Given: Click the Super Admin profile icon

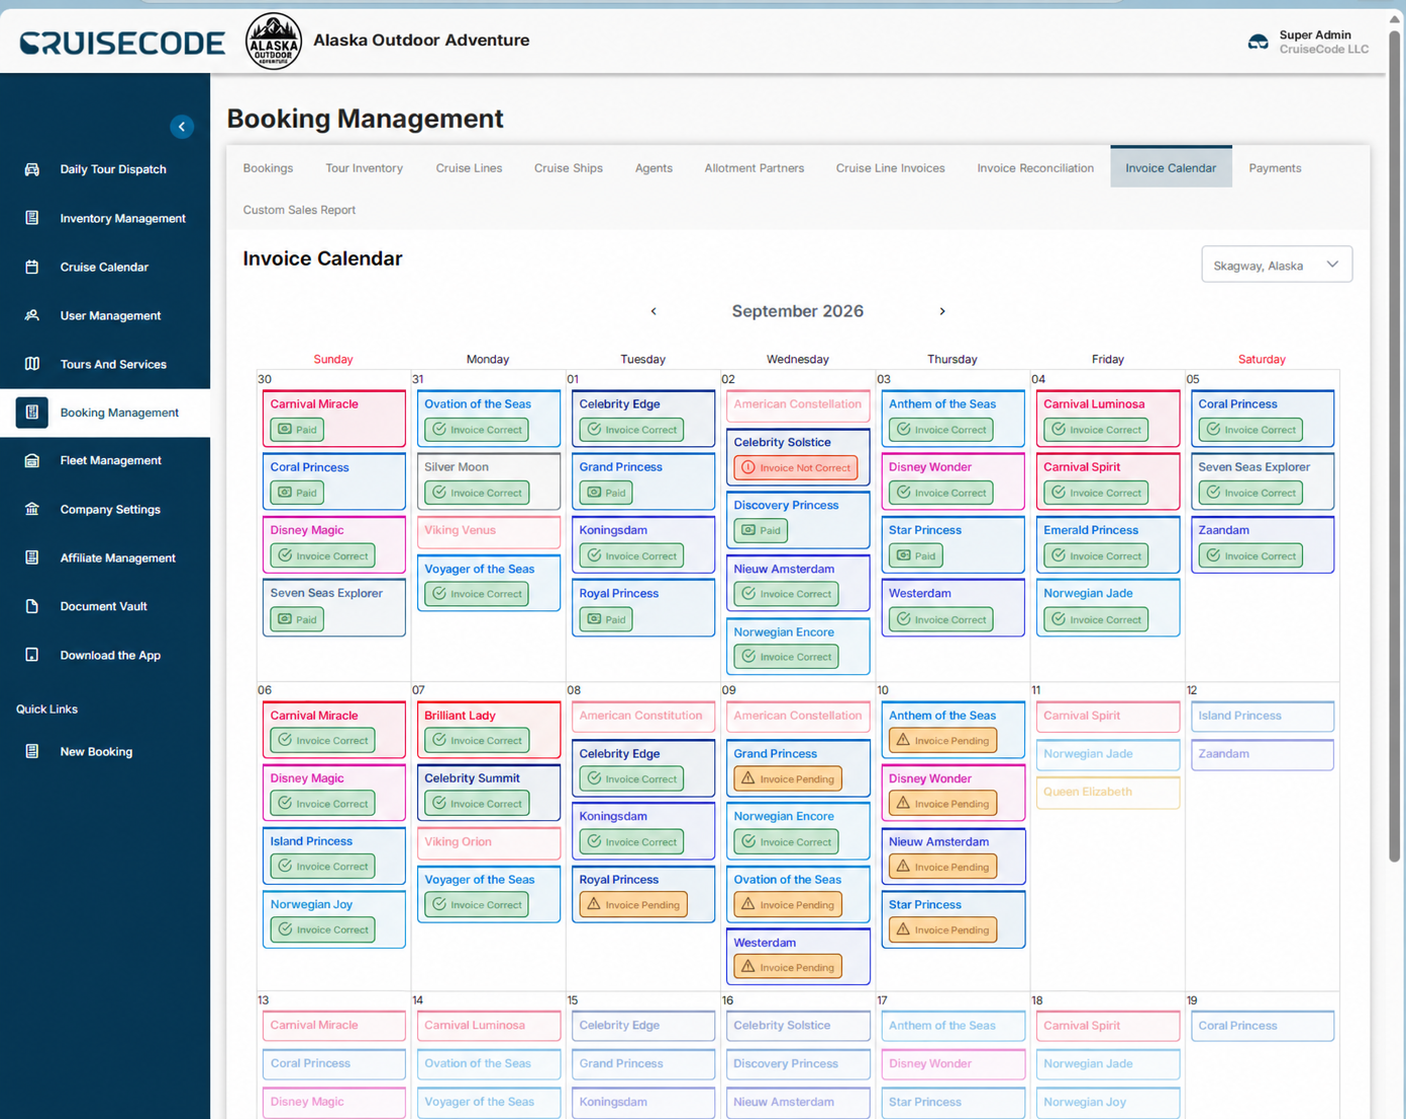Looking at the screenshot, I should coord(1258,42).
